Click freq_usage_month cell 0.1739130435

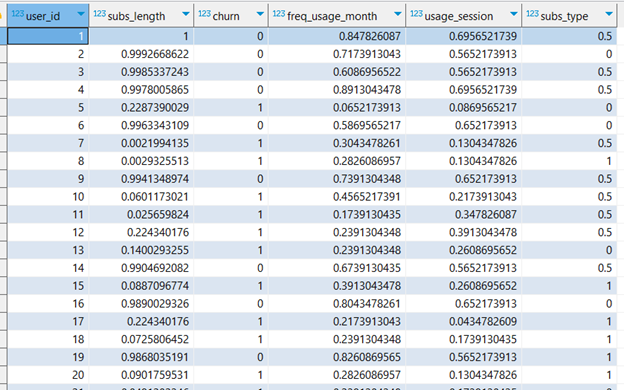coord(337,214)
